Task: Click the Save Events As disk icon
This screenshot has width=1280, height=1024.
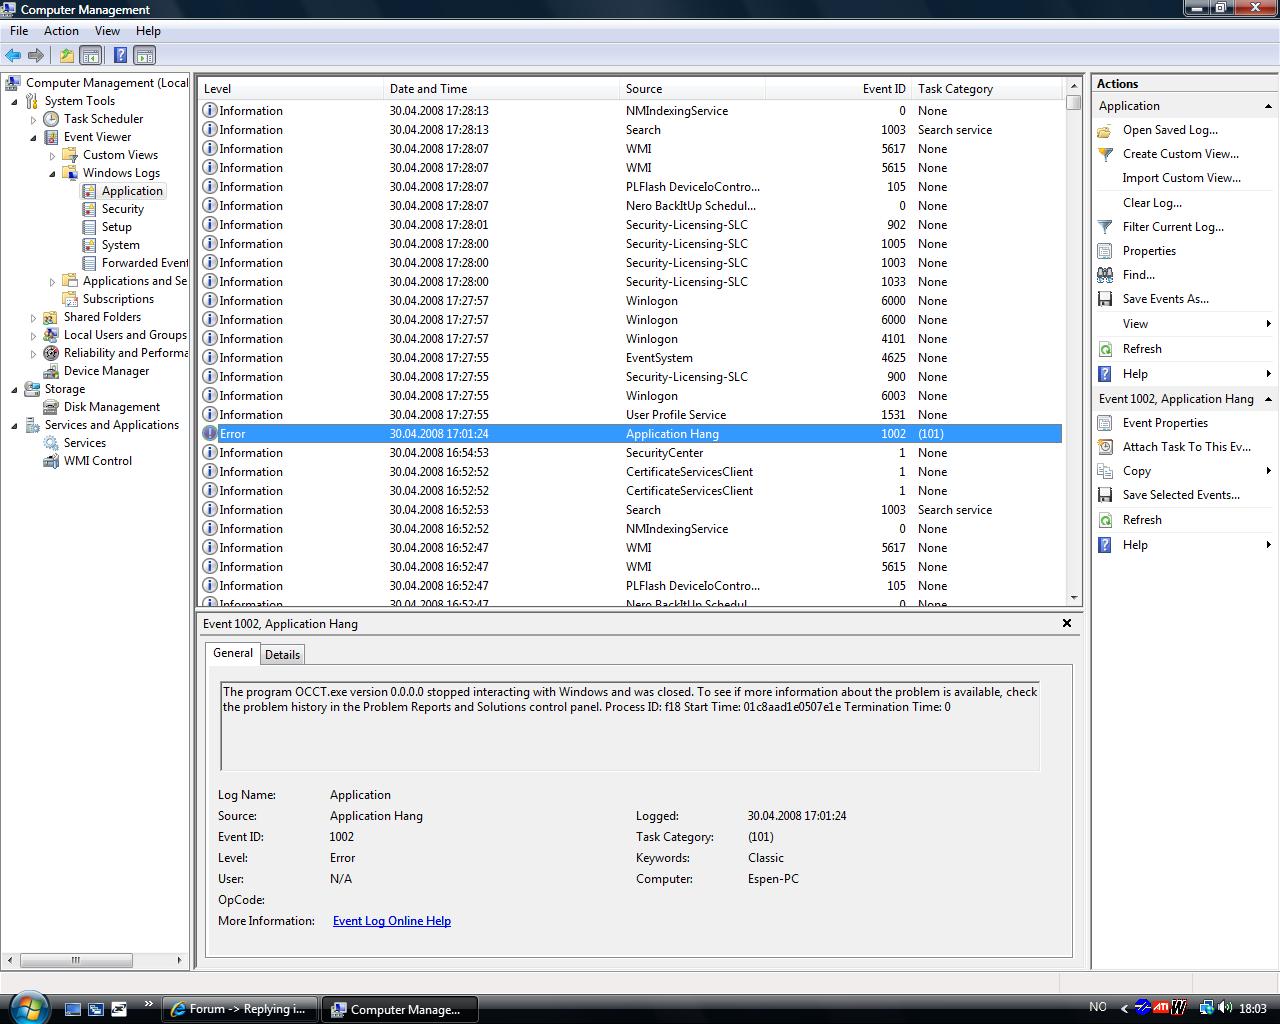Action: tap(1105, 299)
